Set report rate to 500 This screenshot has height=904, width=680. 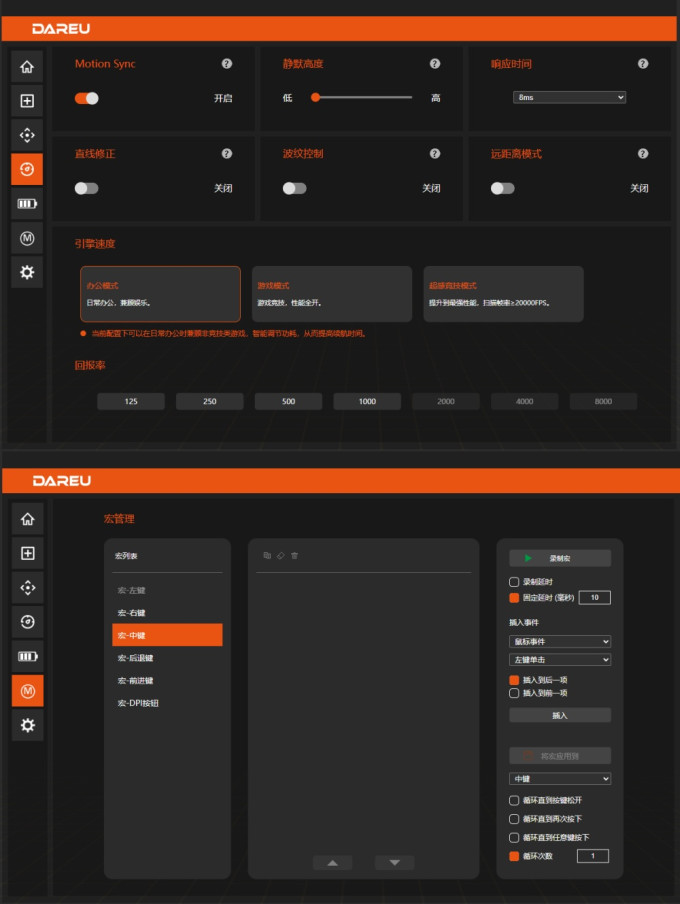pyautogui.click(x=288, y=401)
